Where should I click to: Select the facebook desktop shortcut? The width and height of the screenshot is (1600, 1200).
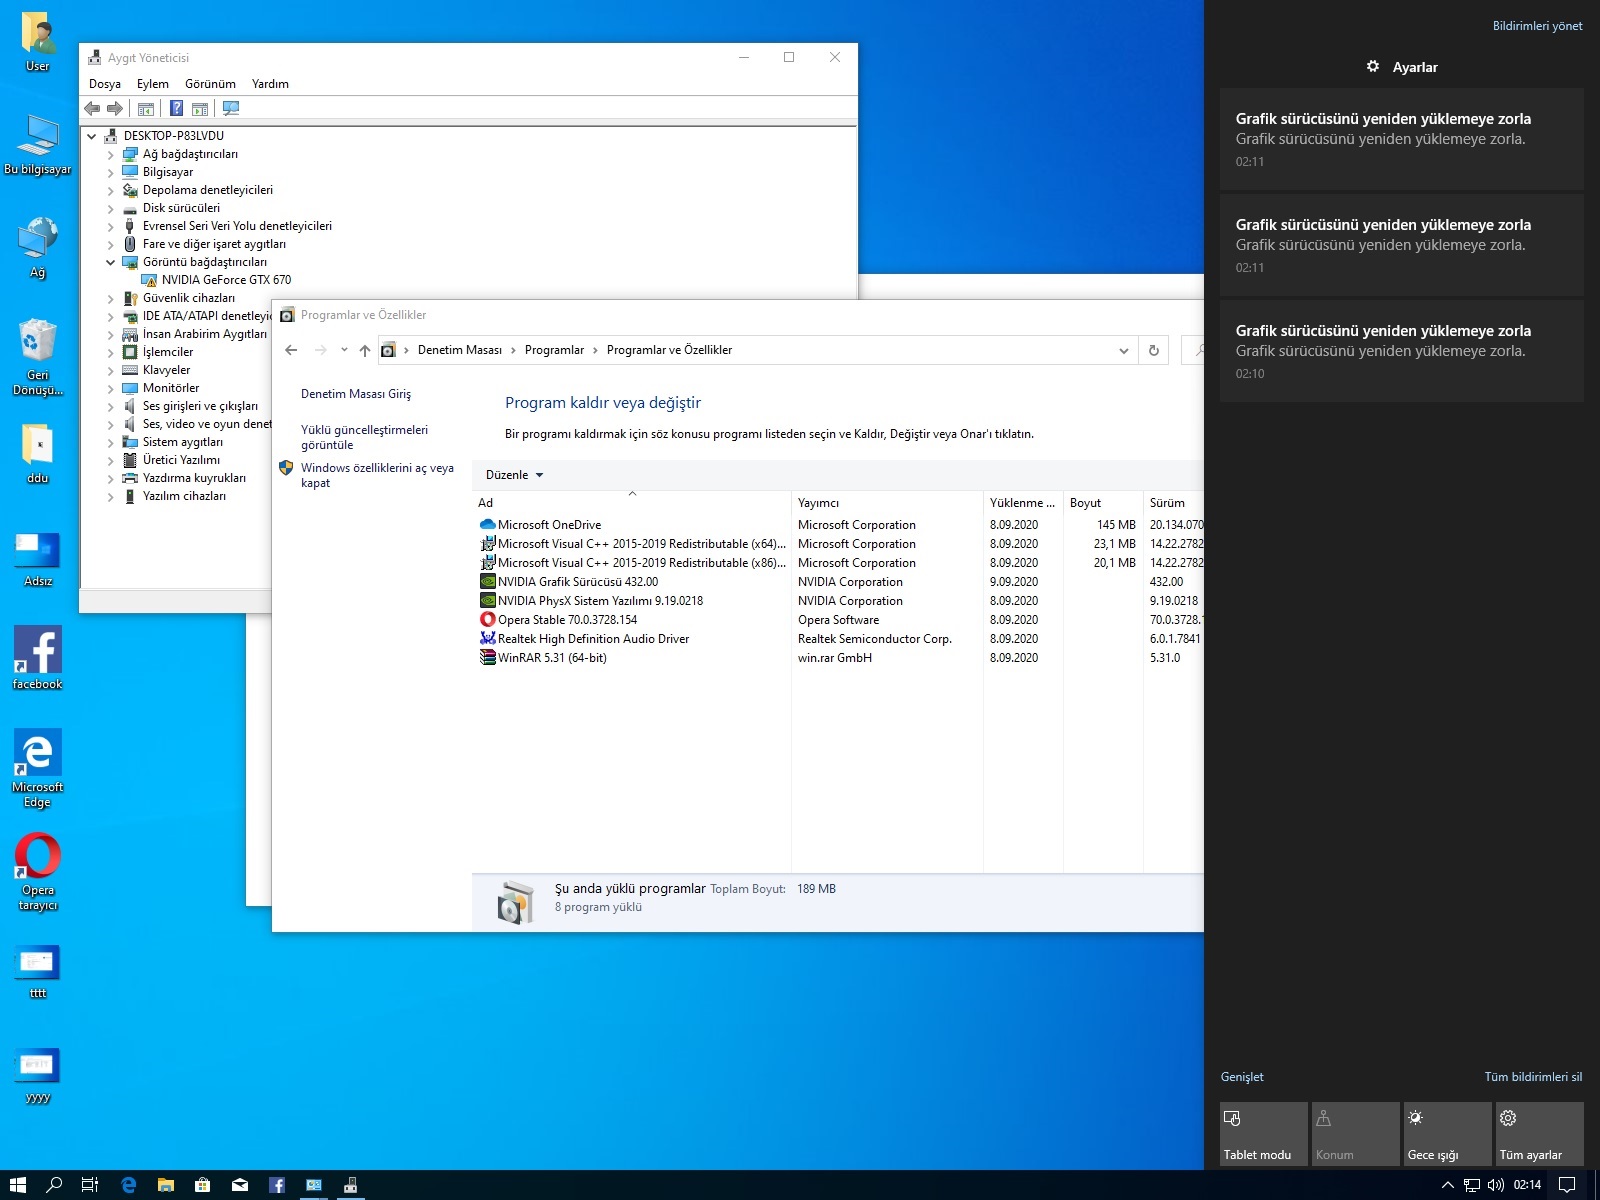38,658
